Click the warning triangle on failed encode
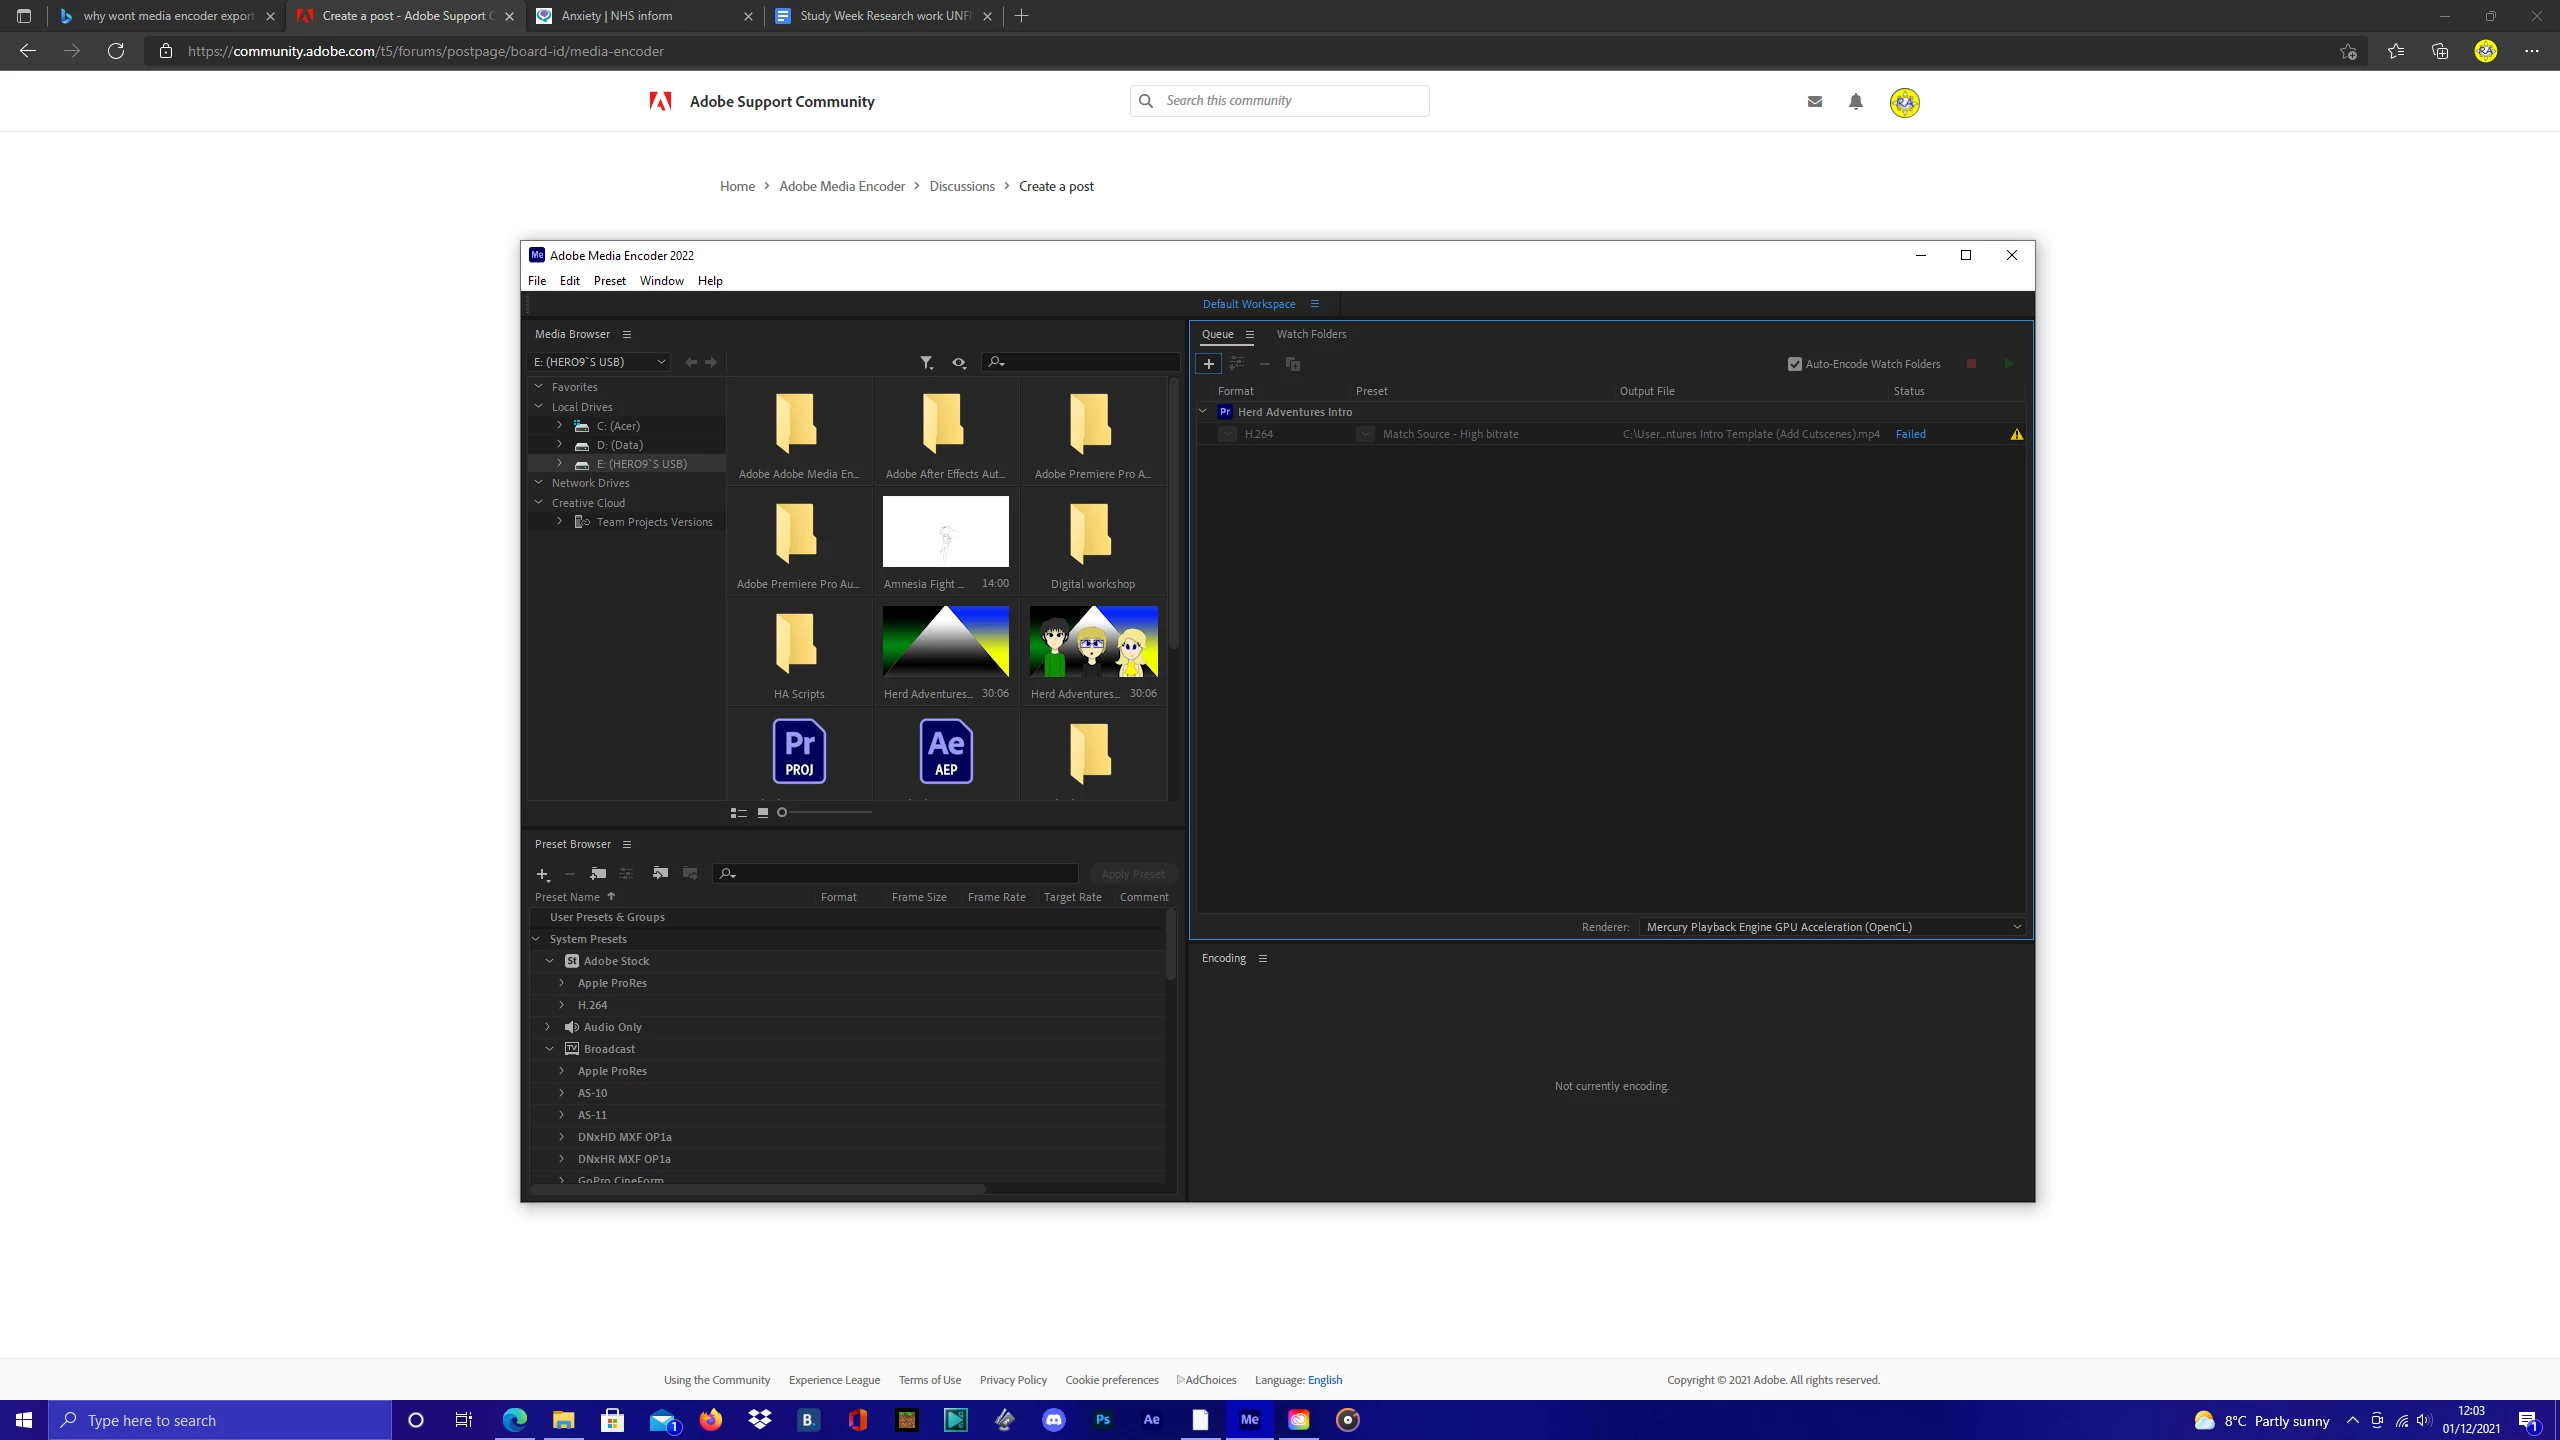The height and width of the screenshot is (1440, 2560). (2017, 434)
